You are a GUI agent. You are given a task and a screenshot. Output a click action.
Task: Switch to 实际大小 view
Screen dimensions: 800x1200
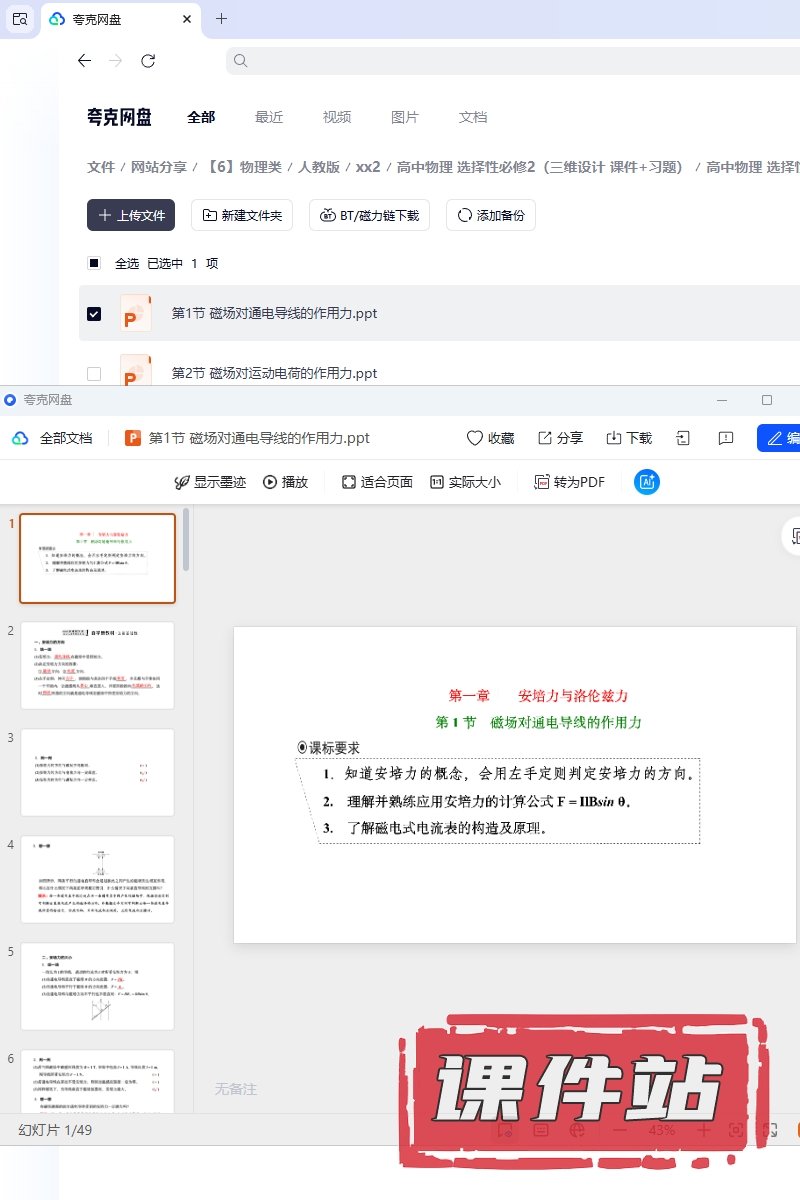click(465, 482)
